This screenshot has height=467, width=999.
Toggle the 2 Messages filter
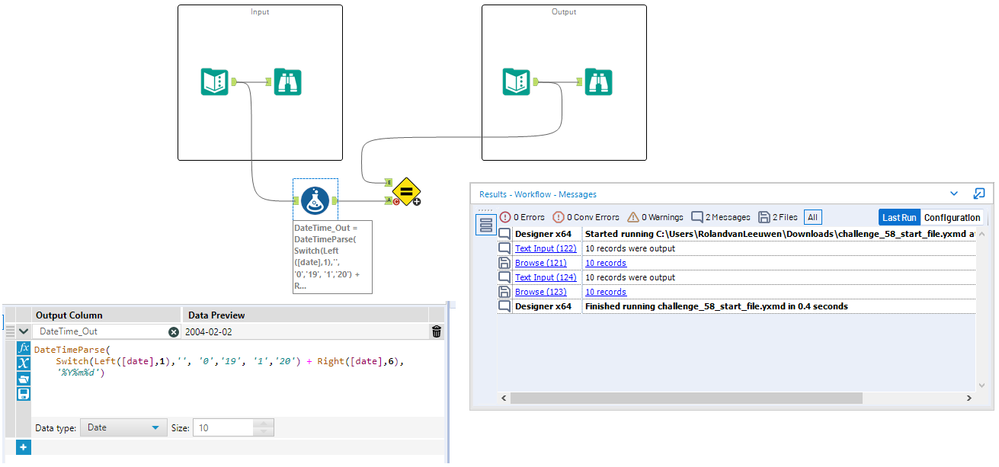pos(720,217)
